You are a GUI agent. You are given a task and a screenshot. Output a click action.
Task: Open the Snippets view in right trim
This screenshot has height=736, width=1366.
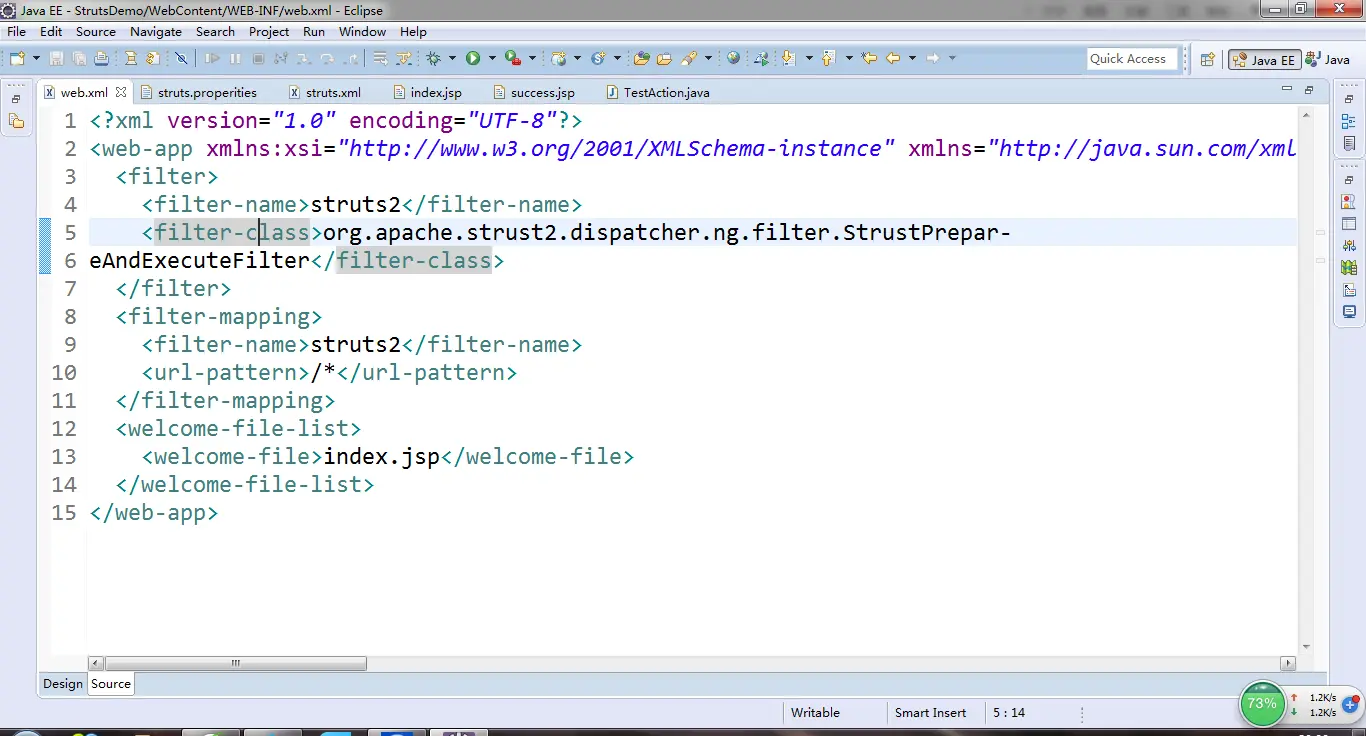tap(1349, 290)
